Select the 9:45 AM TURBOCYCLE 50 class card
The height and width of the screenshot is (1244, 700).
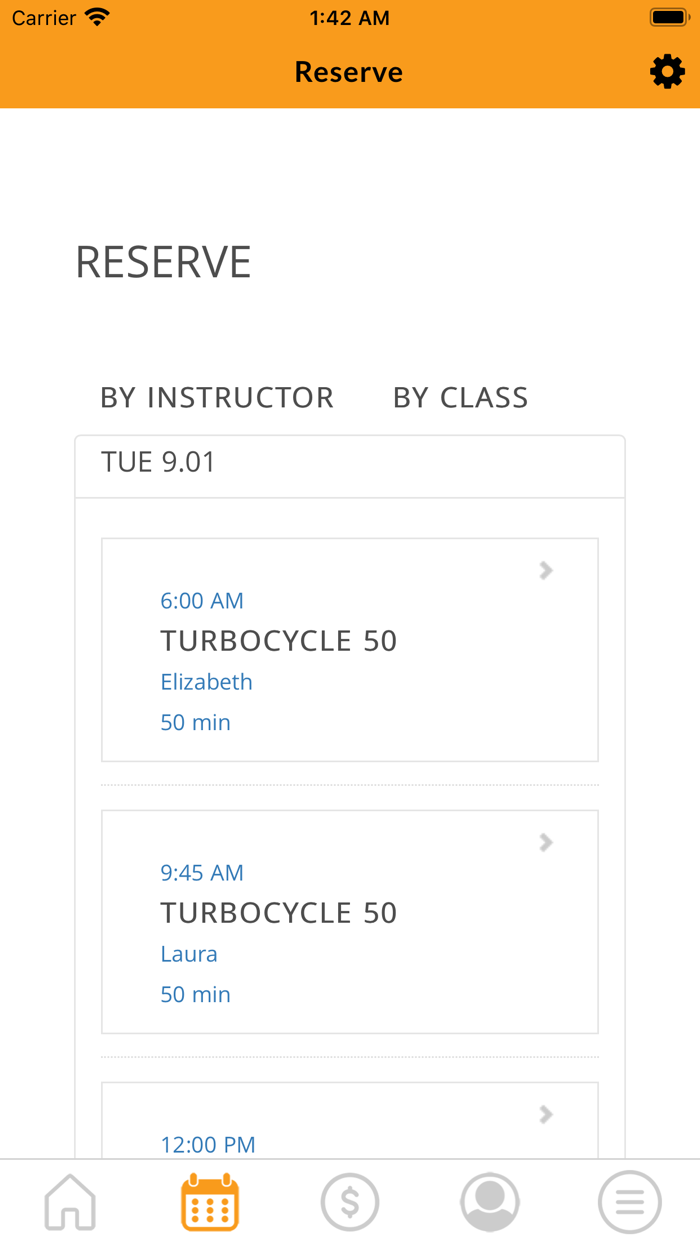click(350, 920)
